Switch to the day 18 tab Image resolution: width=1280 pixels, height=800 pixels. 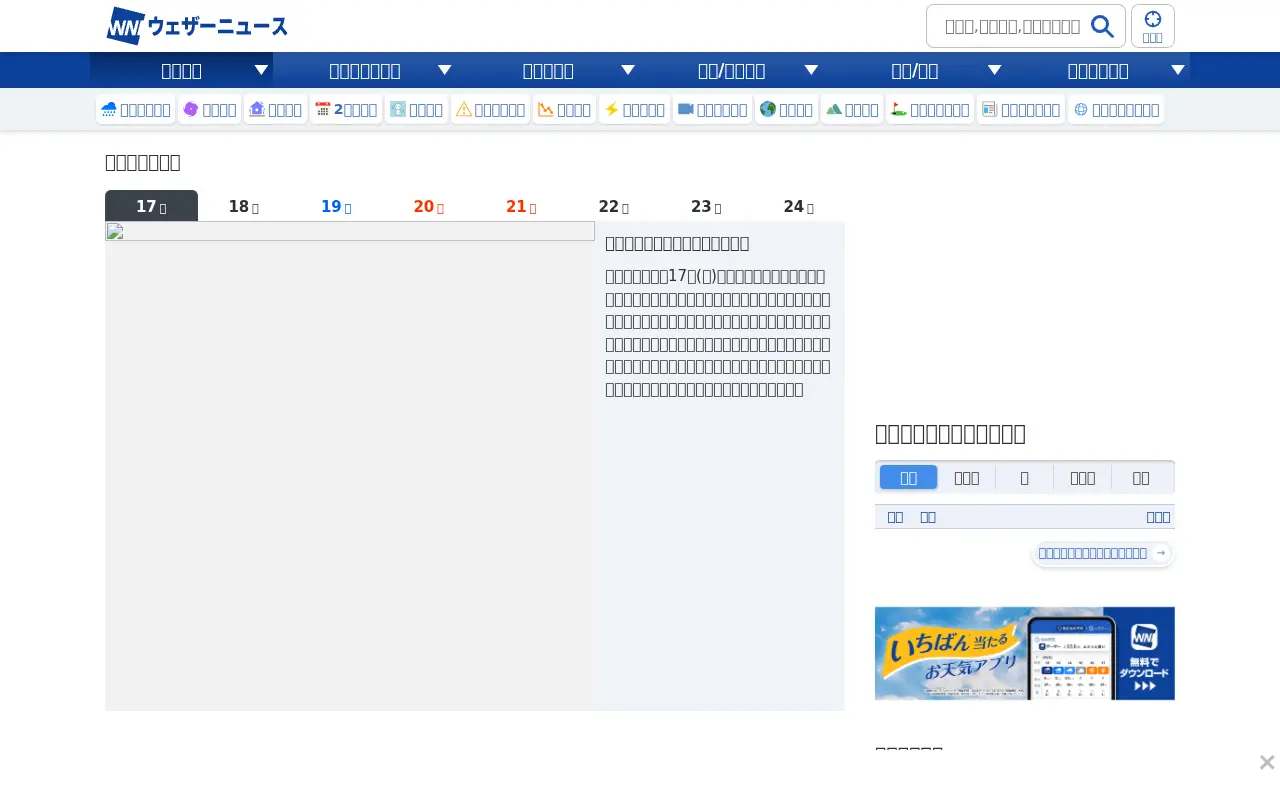coord(244,206)
